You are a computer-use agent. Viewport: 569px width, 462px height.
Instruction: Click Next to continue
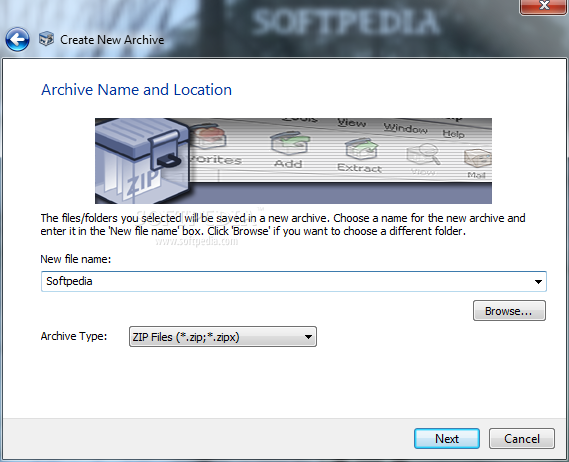click(447, 438)
